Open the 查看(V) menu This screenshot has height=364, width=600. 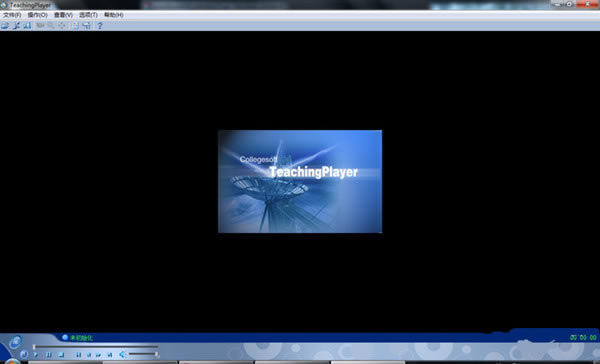click(63, 15)
